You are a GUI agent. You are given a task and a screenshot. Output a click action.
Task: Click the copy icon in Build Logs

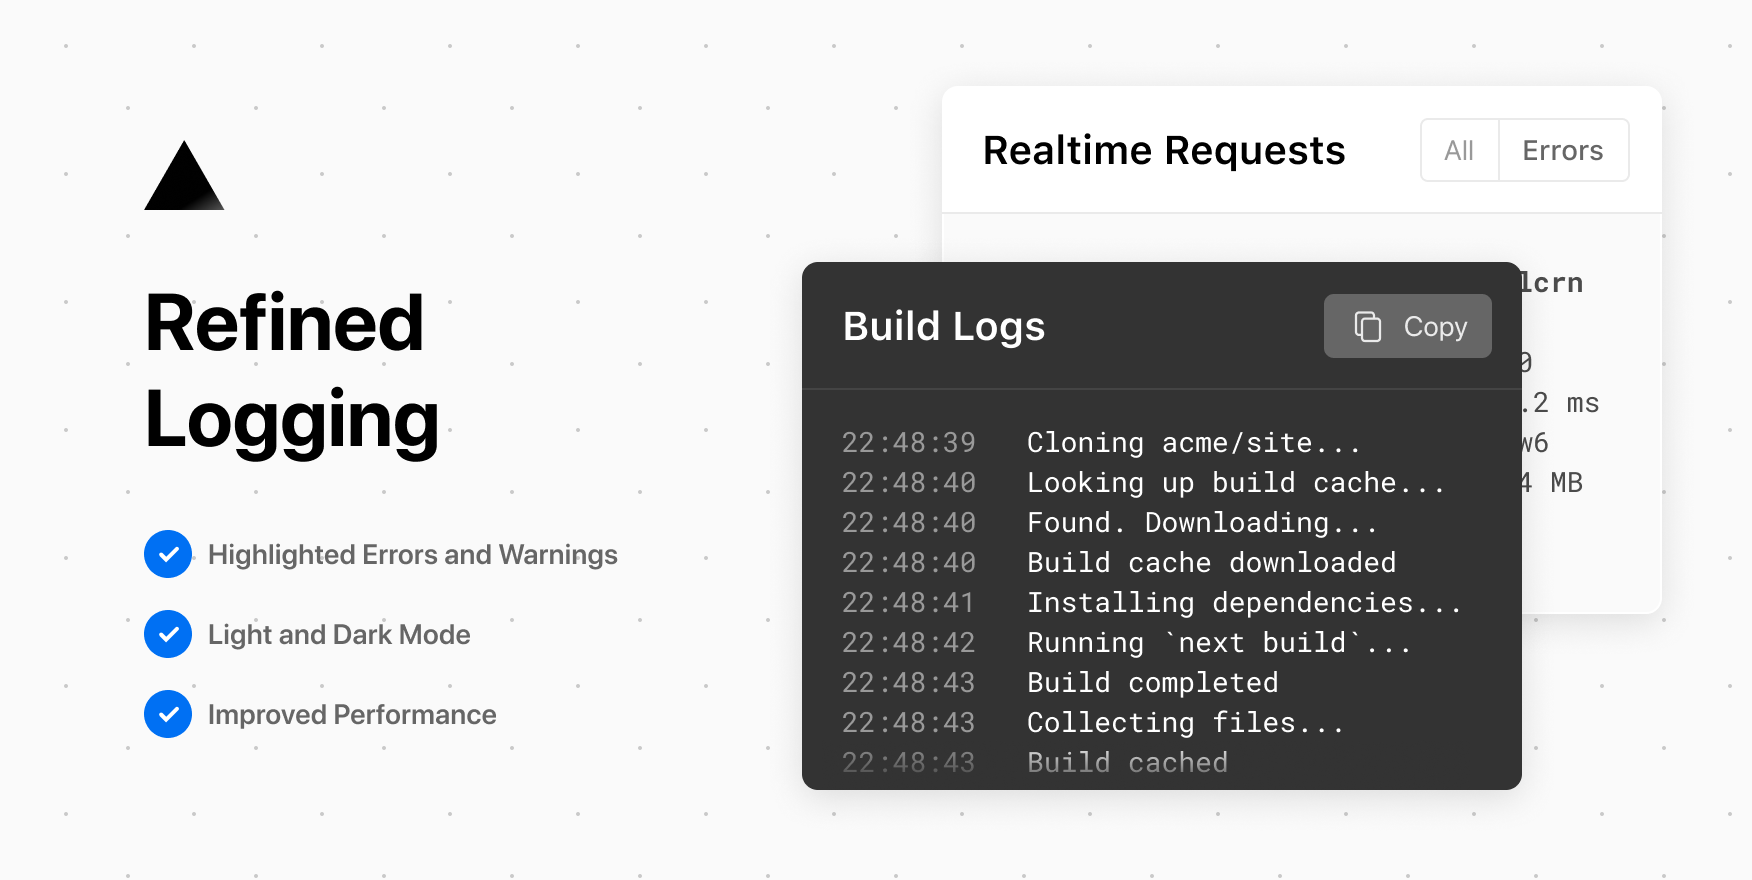coord(1367,327)
